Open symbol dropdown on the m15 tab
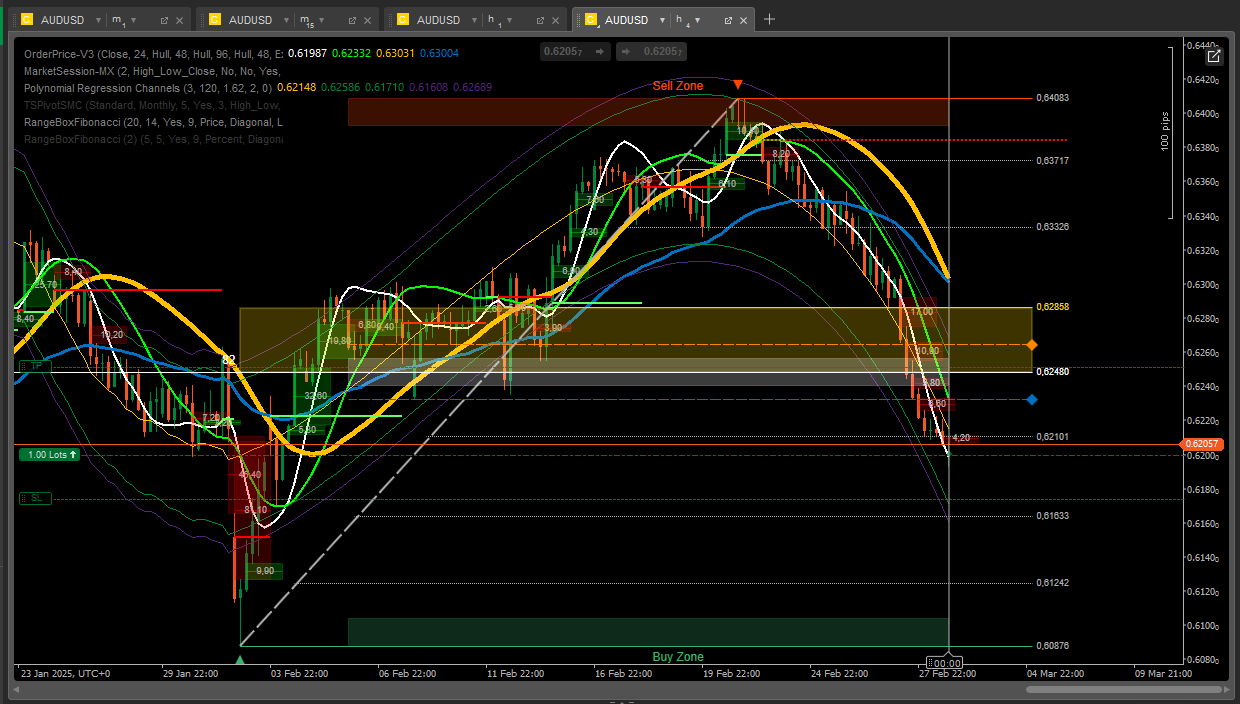The width and height of the screenshot is (1240, 704). 284,20
